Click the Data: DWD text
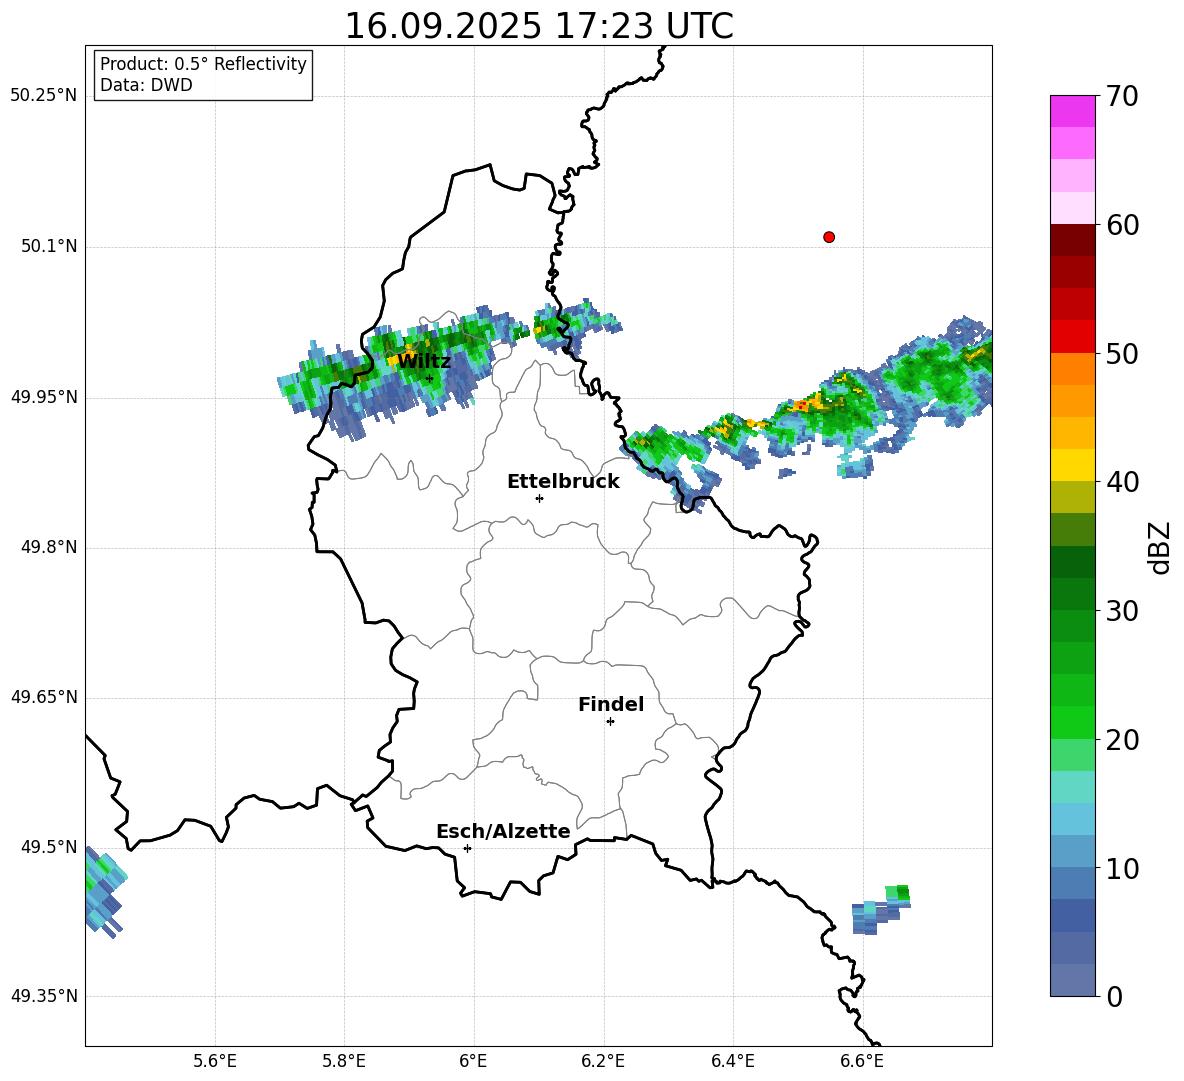Viewport: 1184px width, 1081px height. [146, 85]
